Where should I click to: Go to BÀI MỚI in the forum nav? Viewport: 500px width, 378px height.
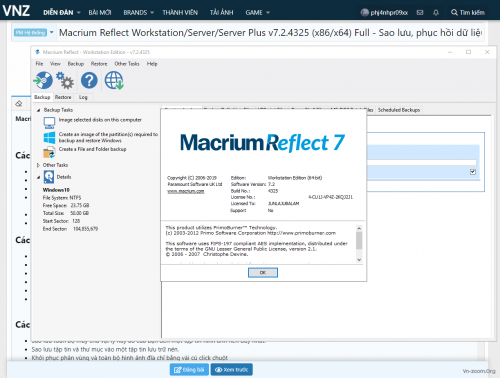point(100,13)
